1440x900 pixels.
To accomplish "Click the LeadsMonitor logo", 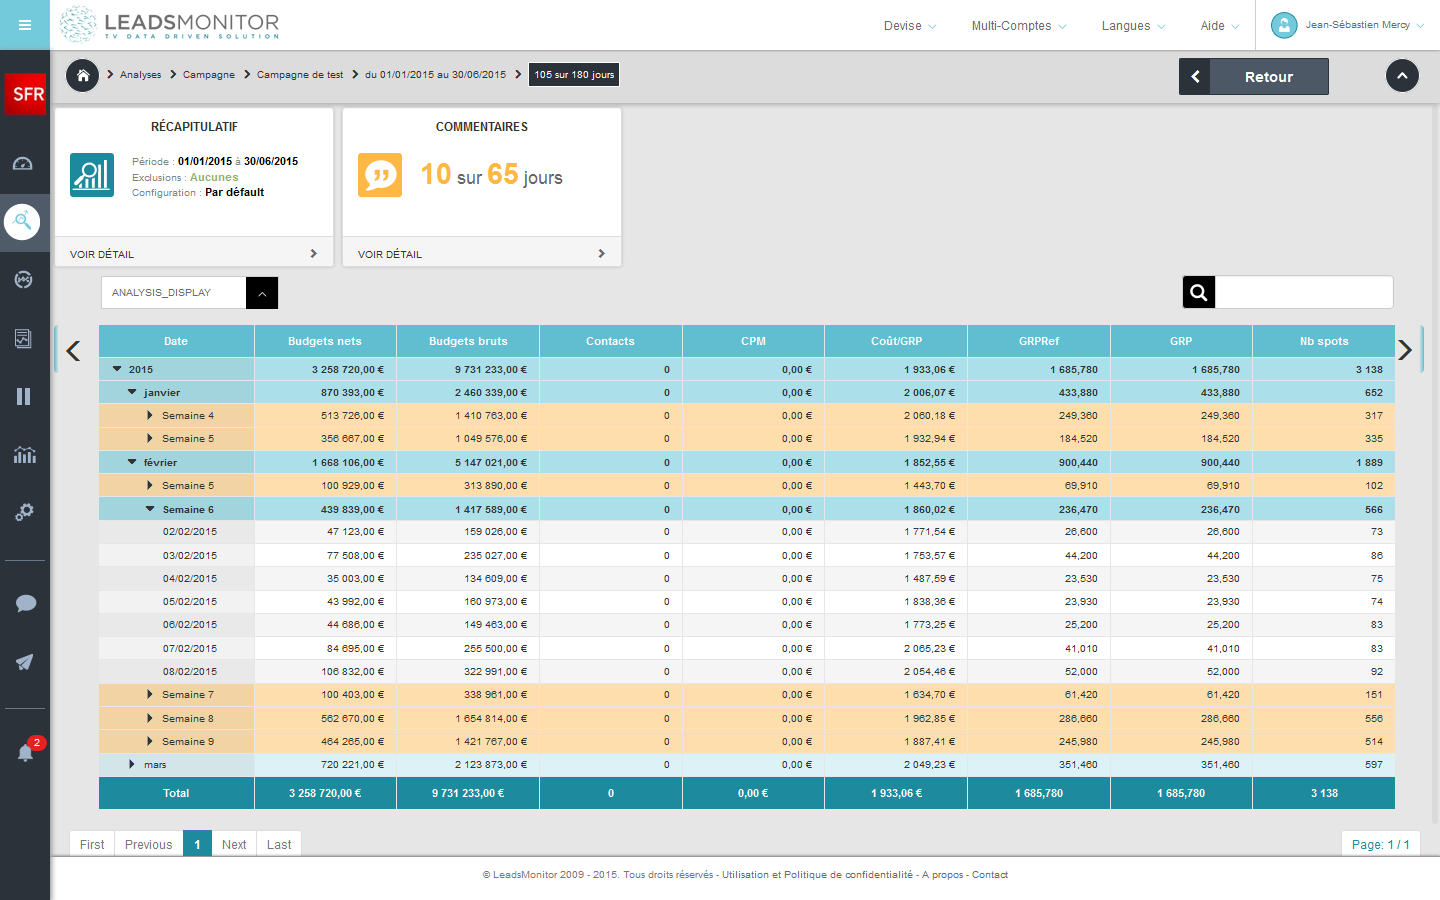I will coord(169,24).
